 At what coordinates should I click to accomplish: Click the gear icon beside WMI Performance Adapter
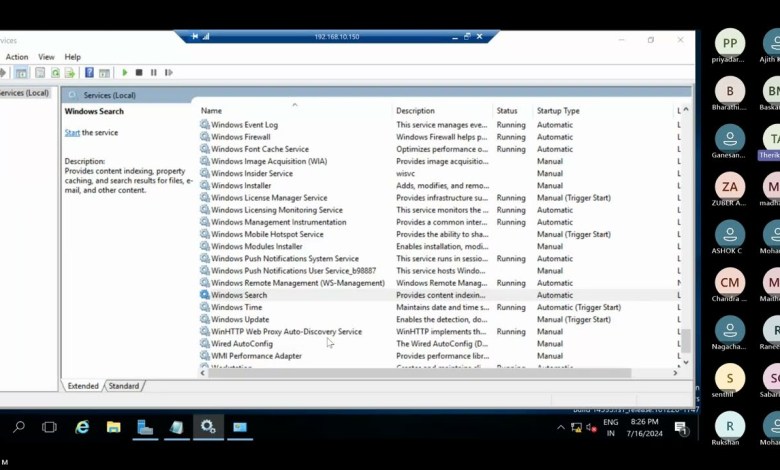tap(204, 356)
